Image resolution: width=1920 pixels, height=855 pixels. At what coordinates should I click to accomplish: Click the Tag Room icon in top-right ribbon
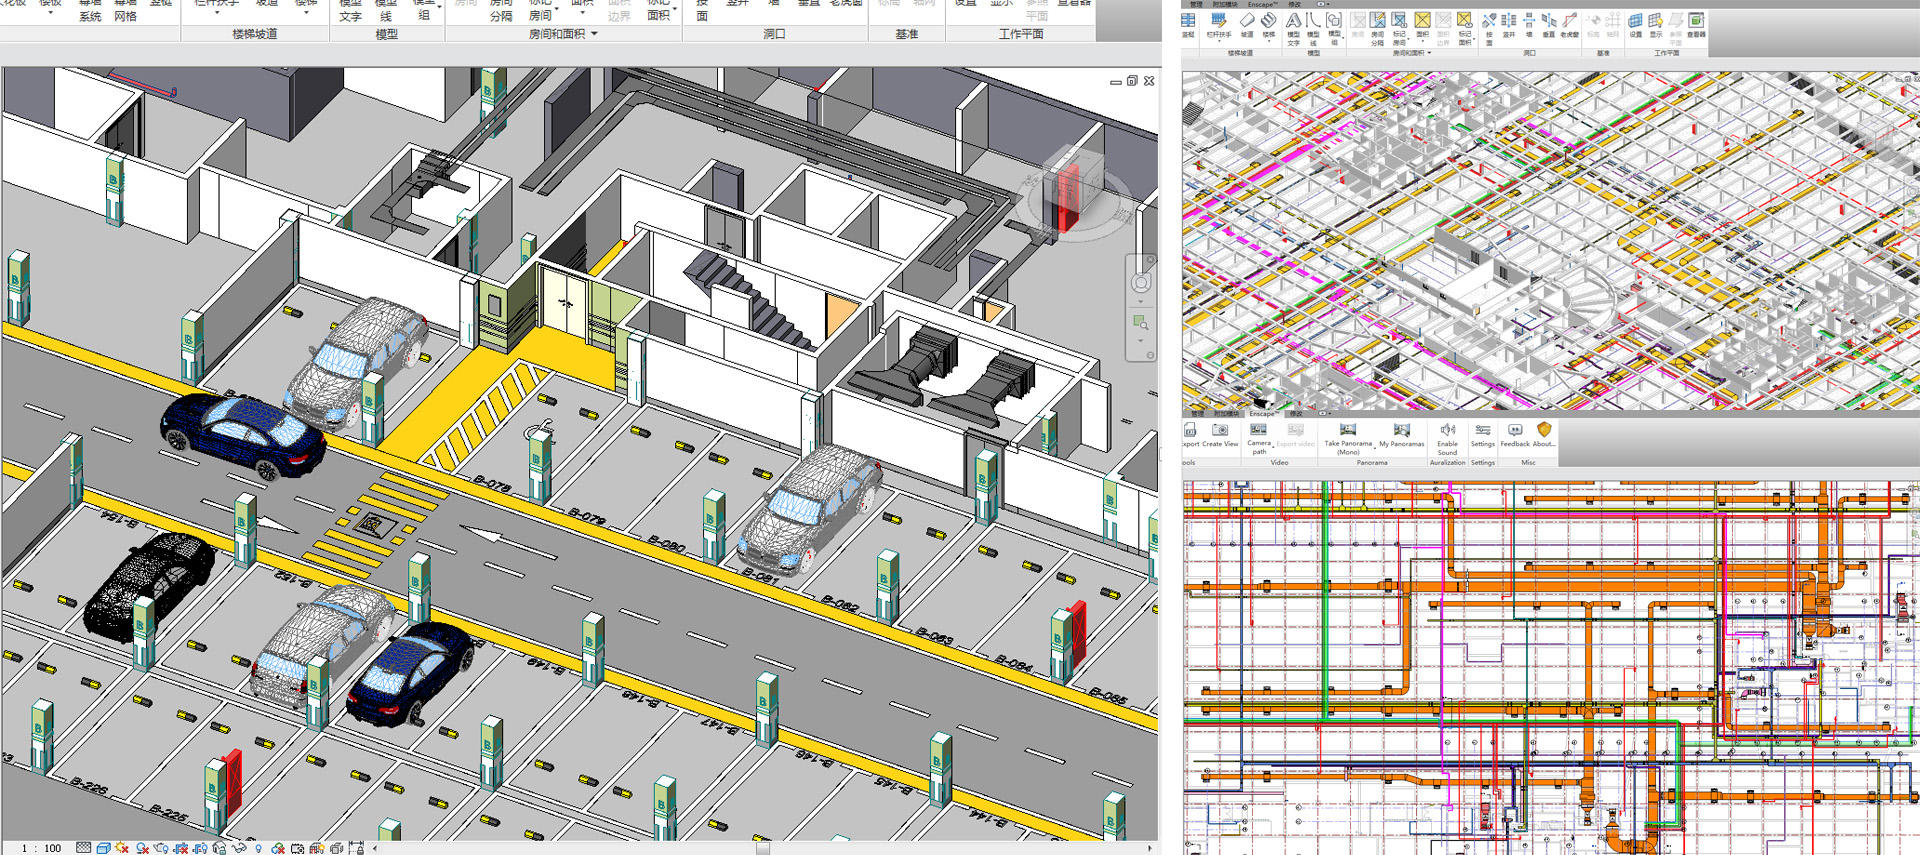(x=1399, y=20)
